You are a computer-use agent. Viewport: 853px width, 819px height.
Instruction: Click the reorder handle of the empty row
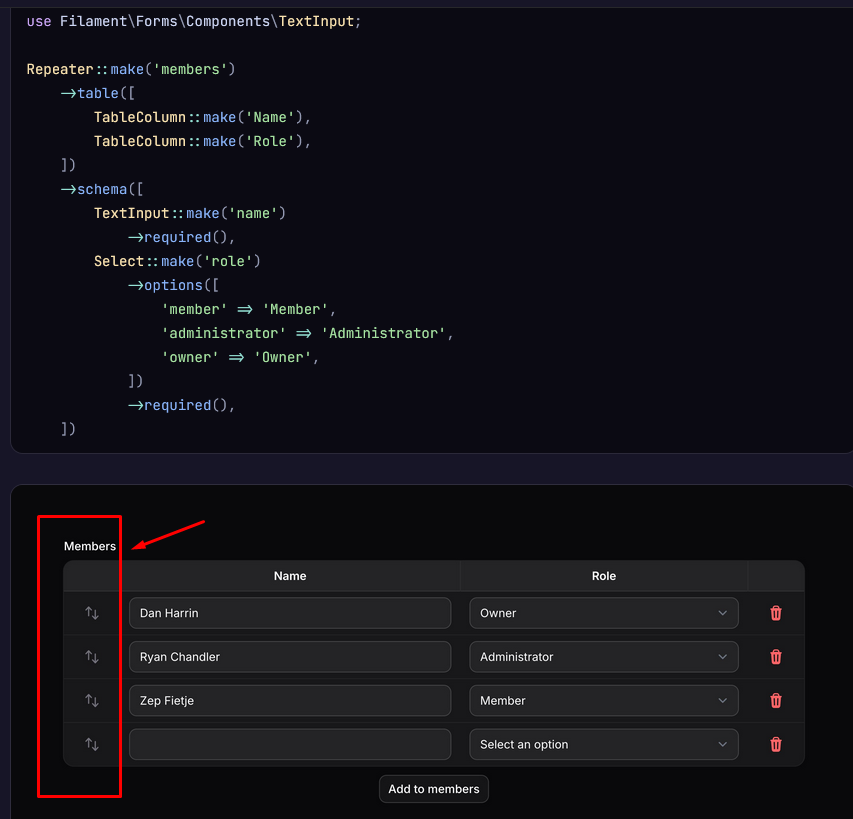(92, 744)
